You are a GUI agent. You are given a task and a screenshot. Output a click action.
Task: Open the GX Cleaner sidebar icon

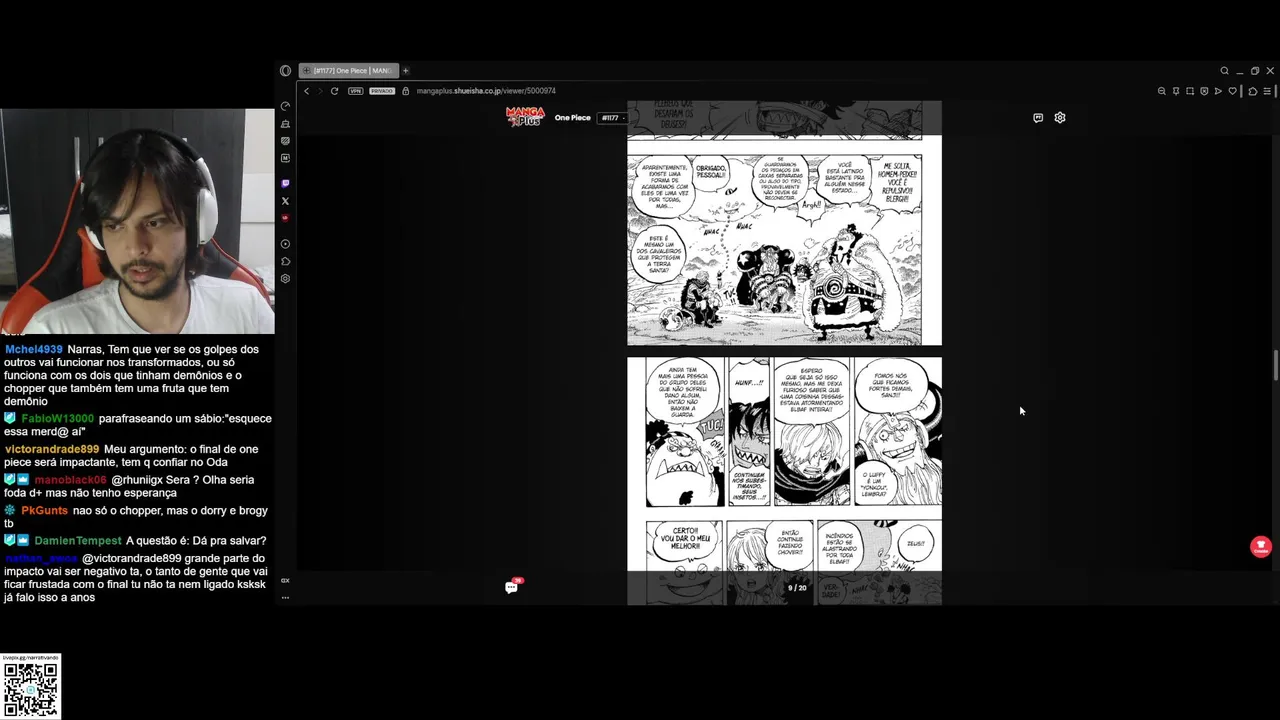[285, 124]
